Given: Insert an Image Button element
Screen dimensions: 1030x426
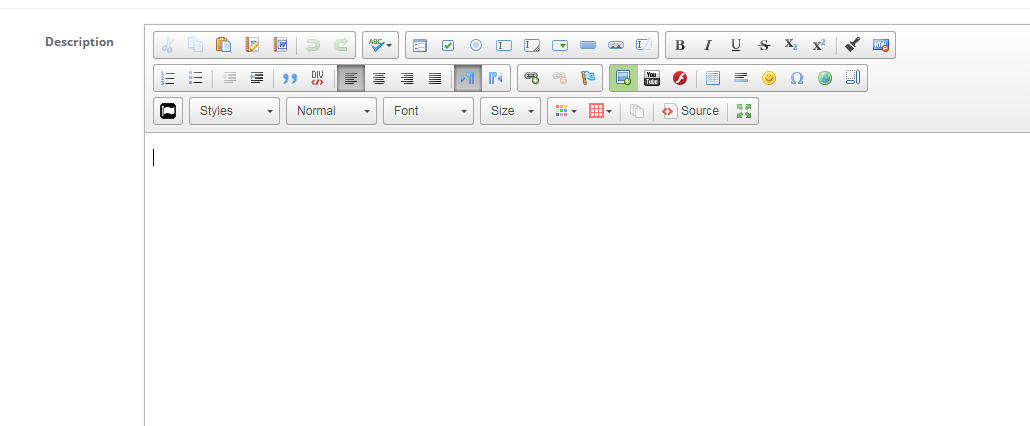Looking at the screenshot, I should 616,45.
